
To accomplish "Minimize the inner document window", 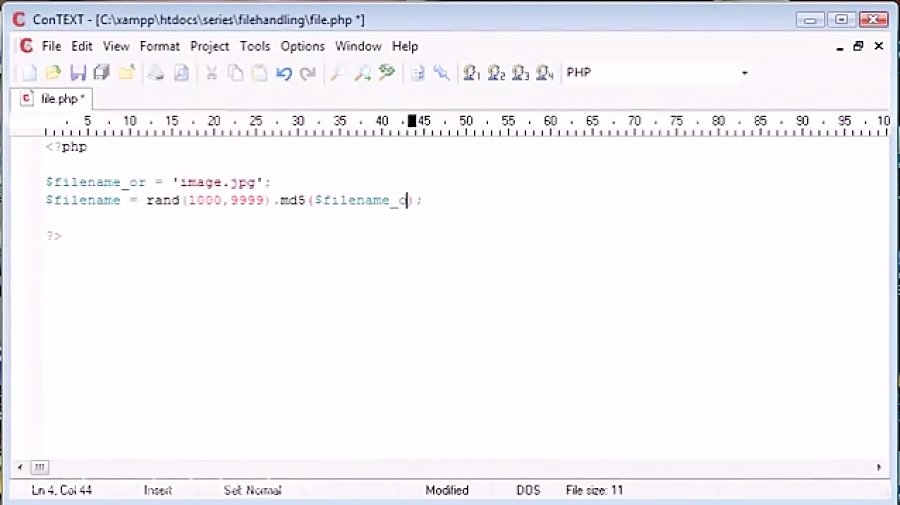I will [840, 46].
